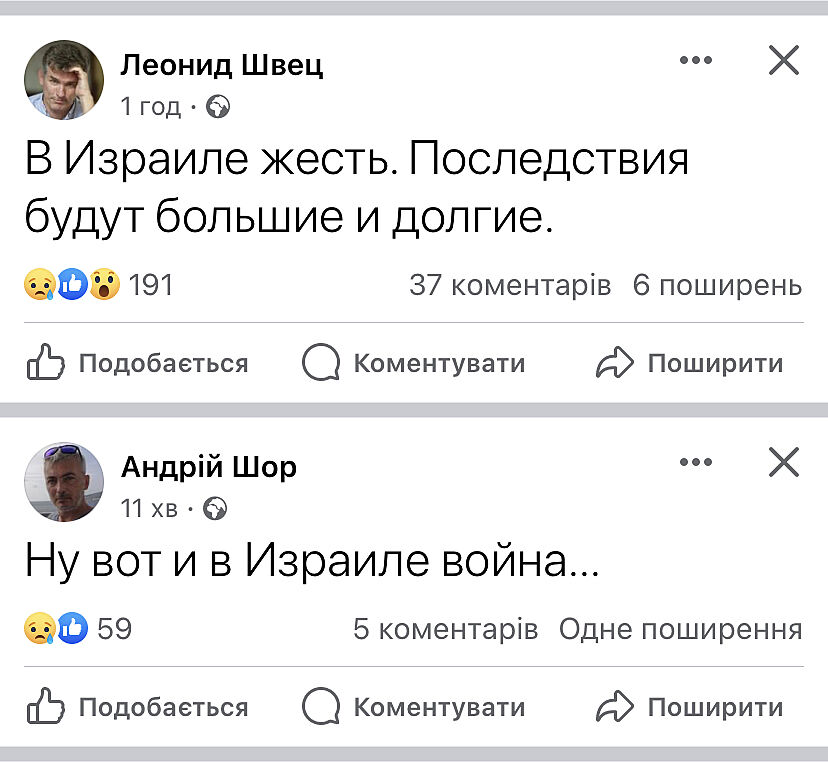Hide Андрій Шор post with X
This screenshot has height=763, width=828.
click(784, 462)
